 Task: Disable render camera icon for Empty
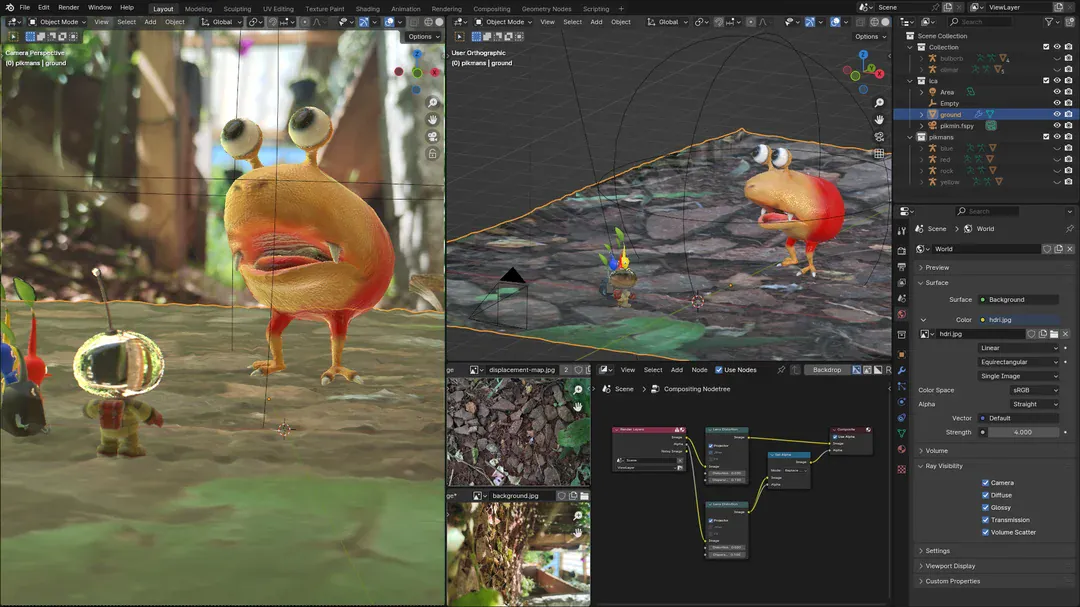click(x=1068, y=103)
